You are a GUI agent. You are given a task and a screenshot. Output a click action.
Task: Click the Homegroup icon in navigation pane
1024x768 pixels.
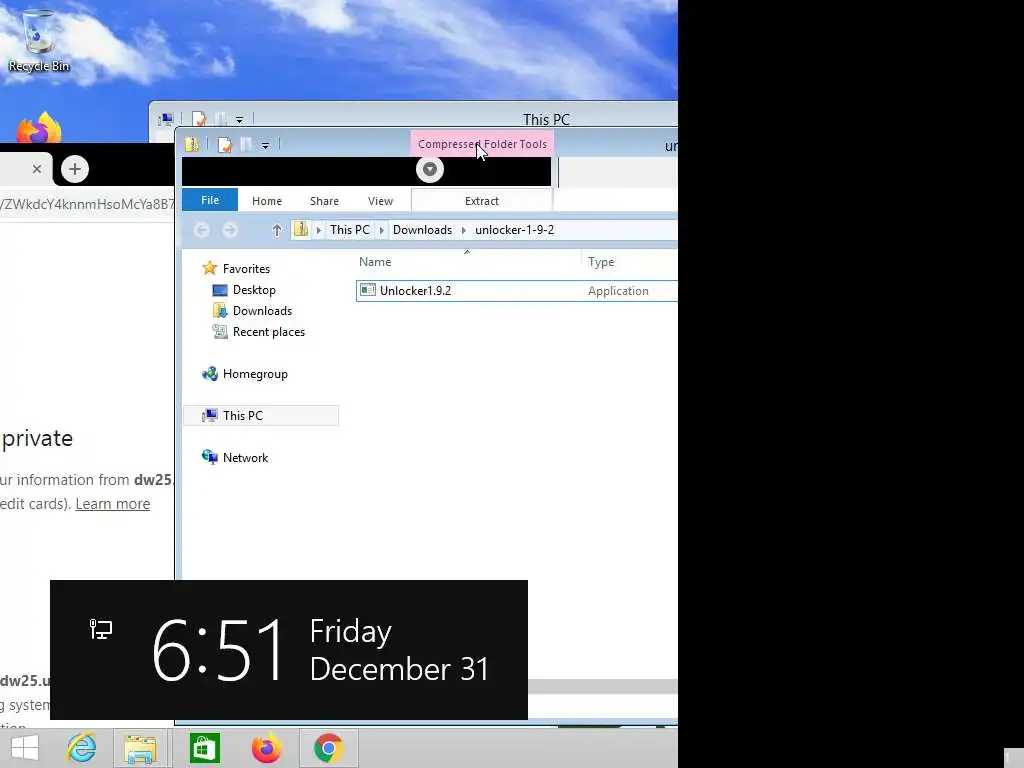[210, 374]
